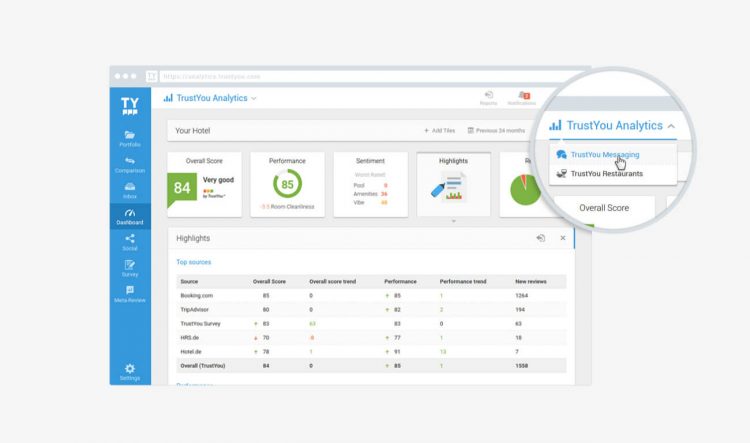The width and height of the screenshot is (750, 443).
Task: Click the HRS.de row name
Action: pyautogui.click(x=189, y=337)
